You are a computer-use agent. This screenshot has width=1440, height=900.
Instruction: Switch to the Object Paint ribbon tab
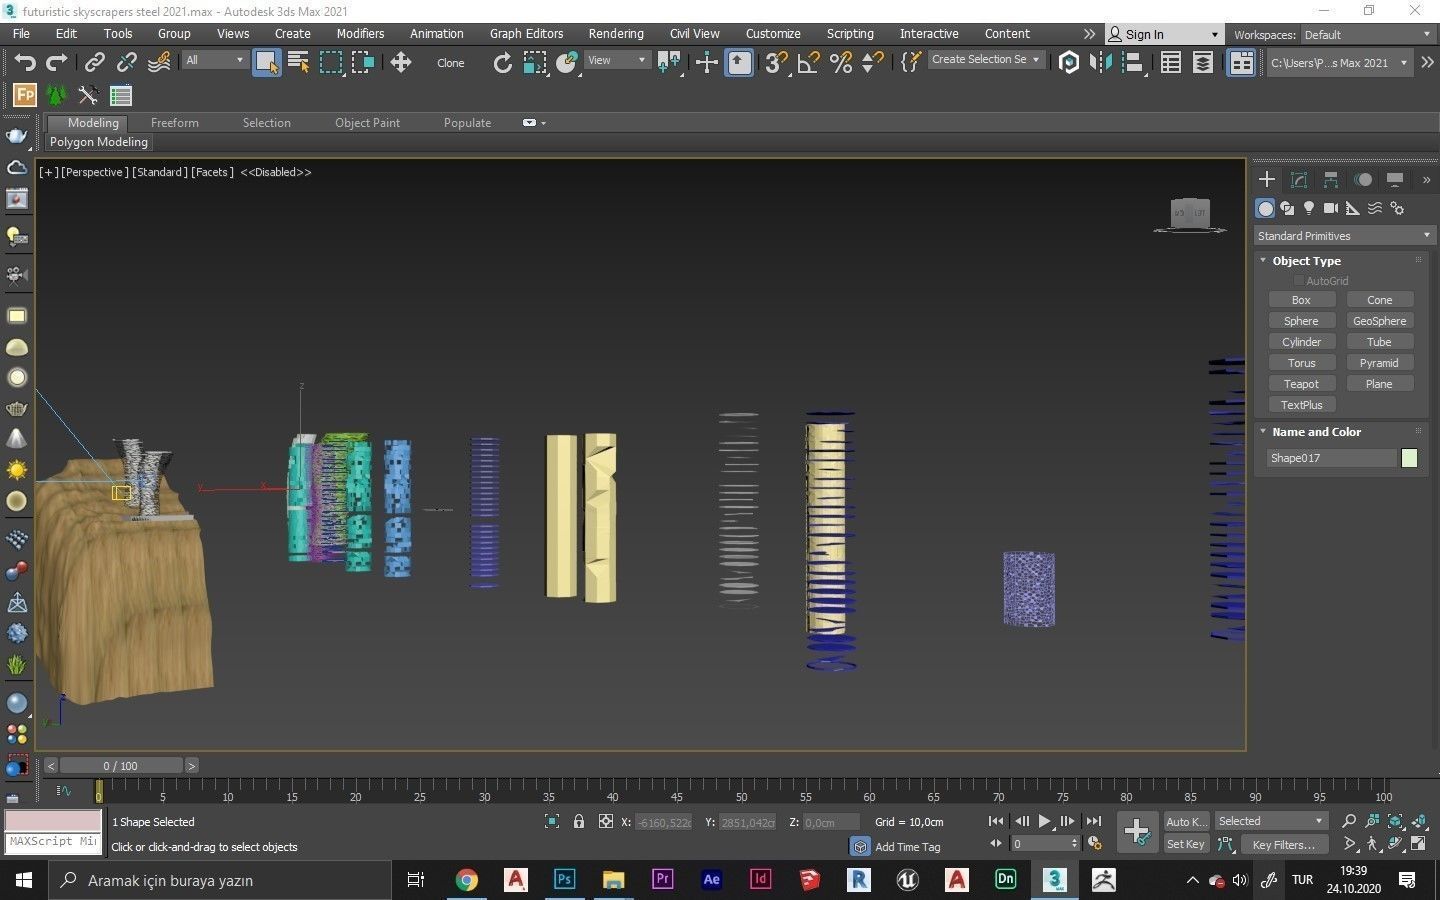tap(367, 123)
